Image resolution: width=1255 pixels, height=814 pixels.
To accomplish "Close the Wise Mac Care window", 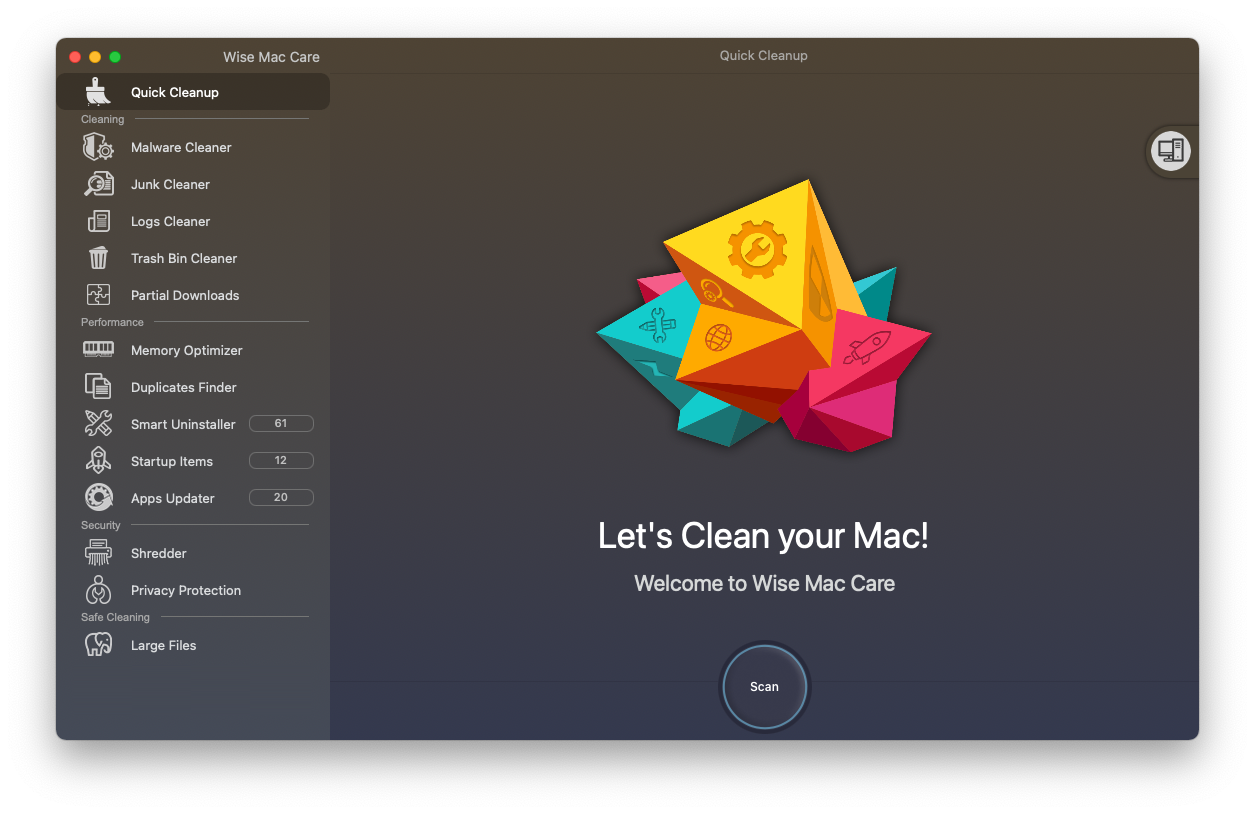I will click(75, 57).
